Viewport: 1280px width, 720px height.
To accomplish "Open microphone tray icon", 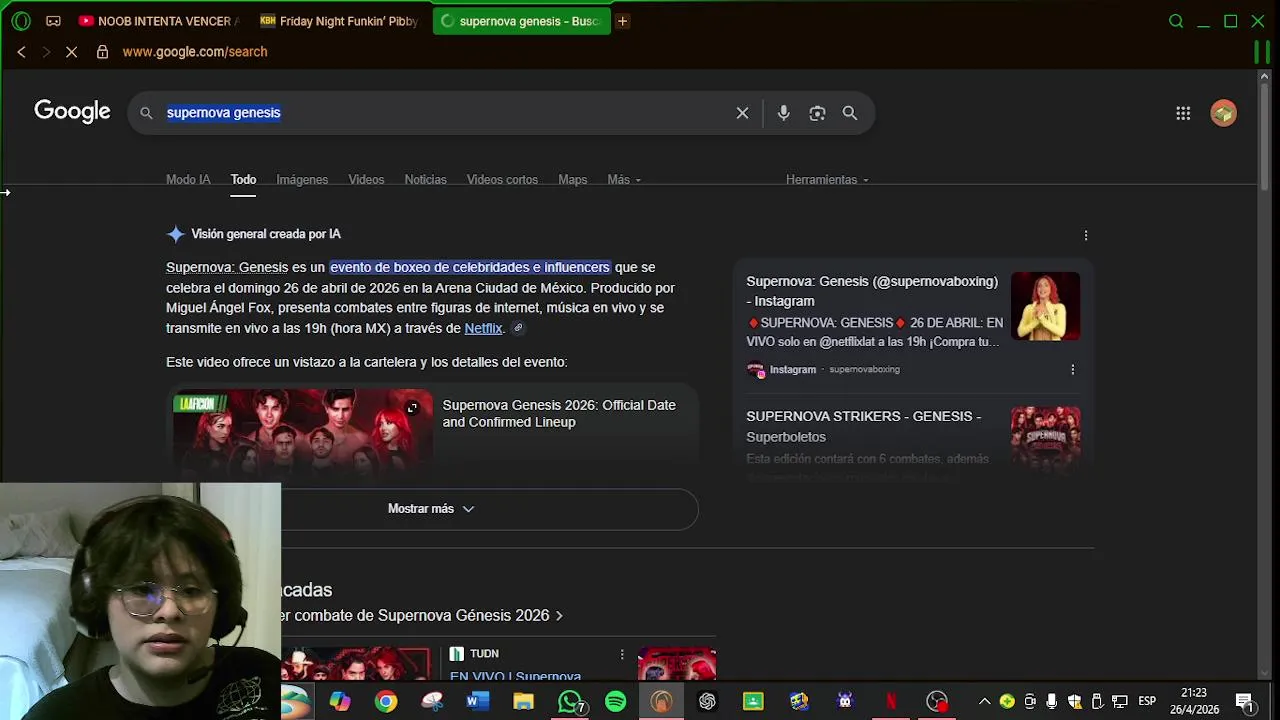I will [x=1052, y=702].
